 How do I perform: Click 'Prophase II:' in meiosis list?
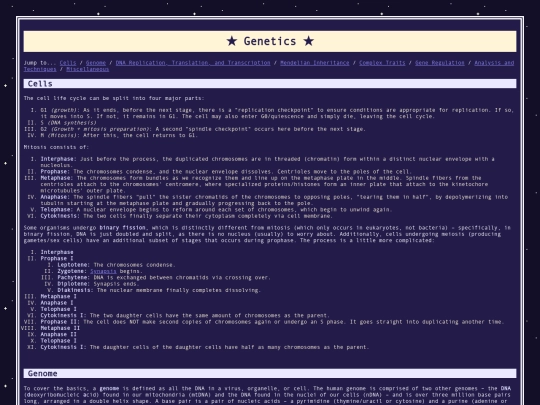[60, 322]
